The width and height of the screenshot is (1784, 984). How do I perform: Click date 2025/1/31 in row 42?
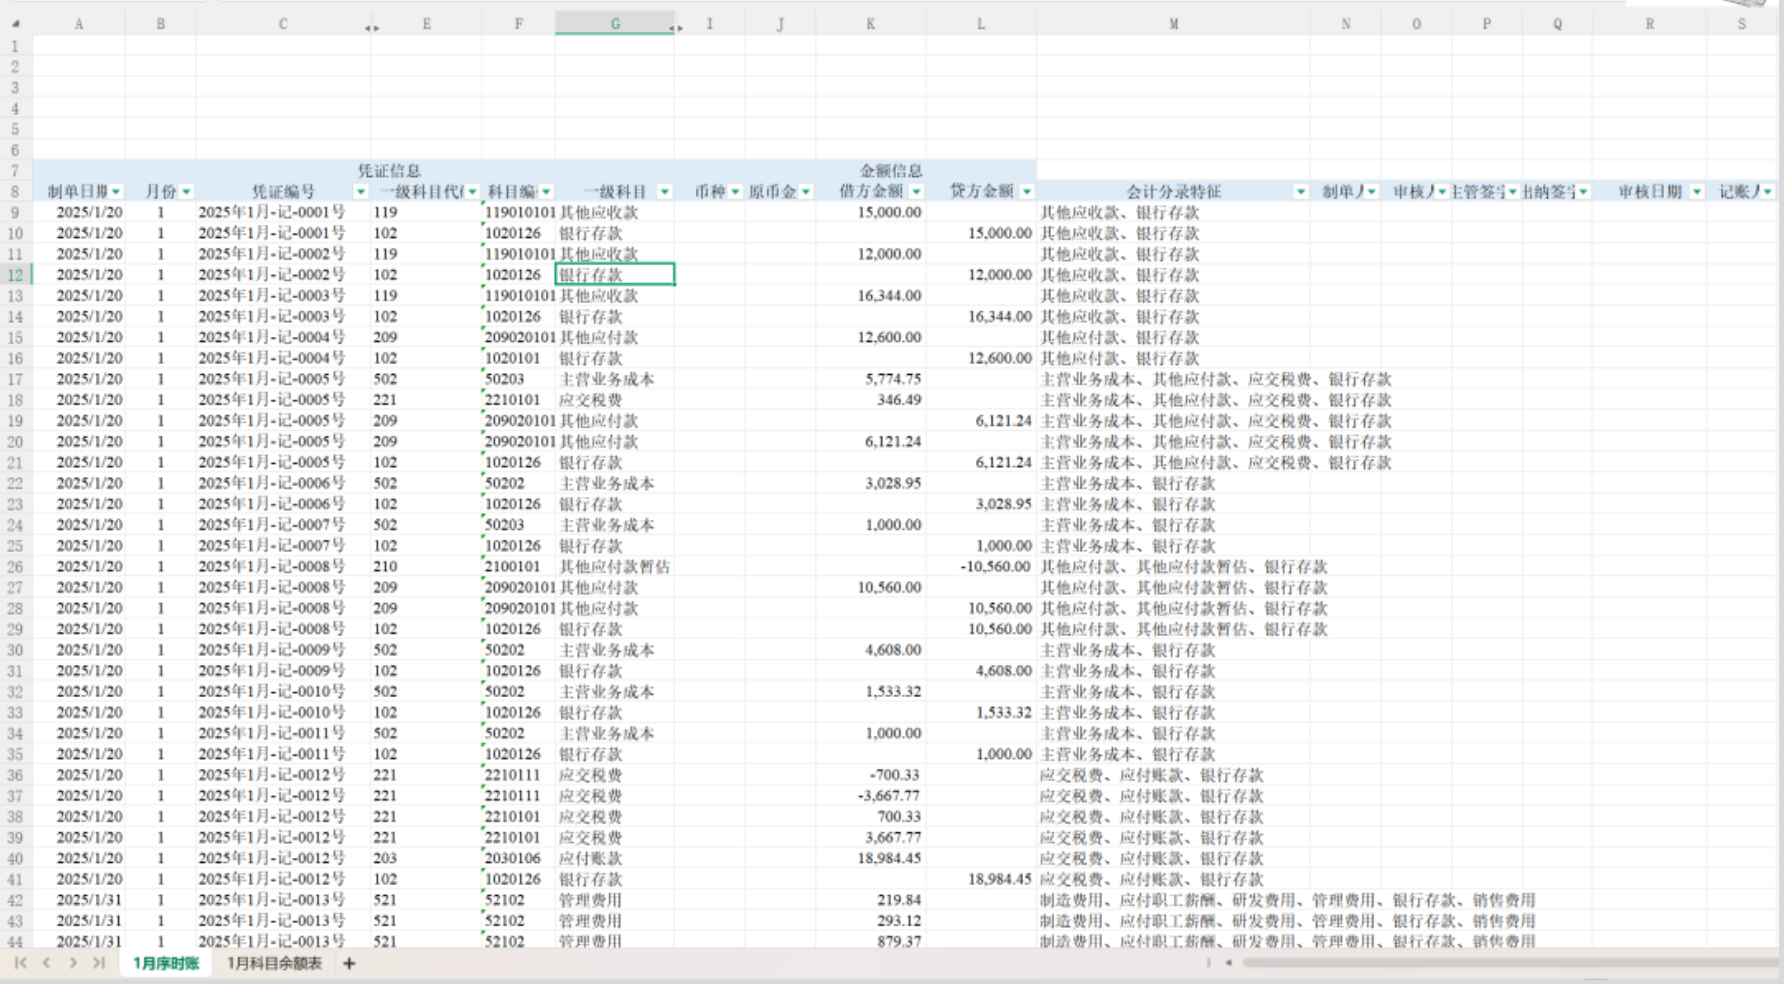[79, 900]
